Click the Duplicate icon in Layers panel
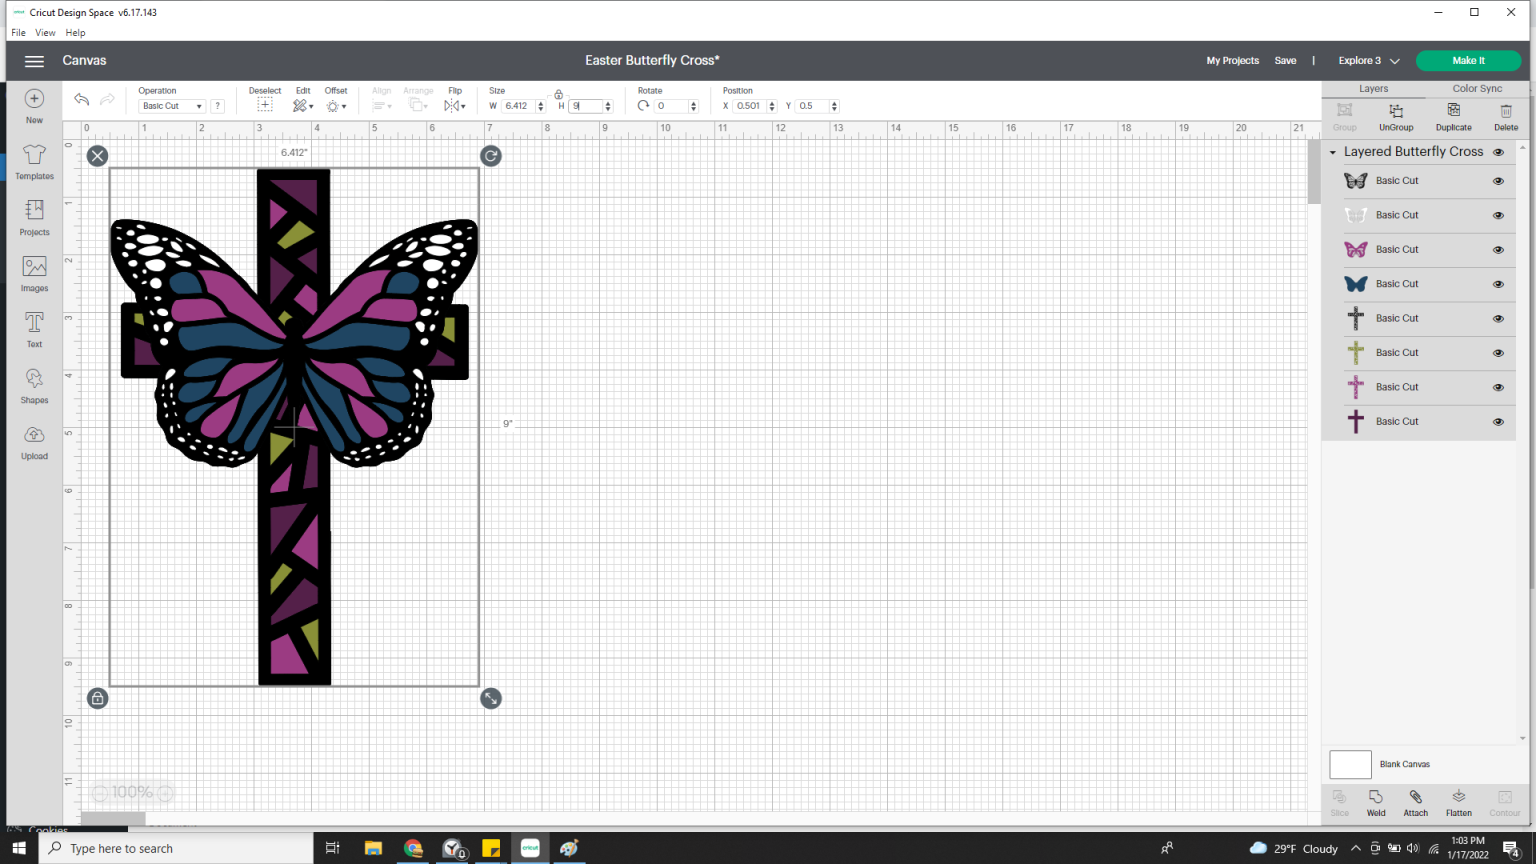Screen dimensions: 1536x864 tap(1453, 116)
